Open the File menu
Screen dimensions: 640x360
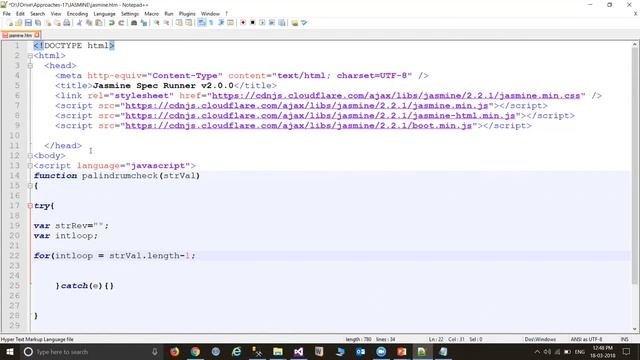point(7,13)
